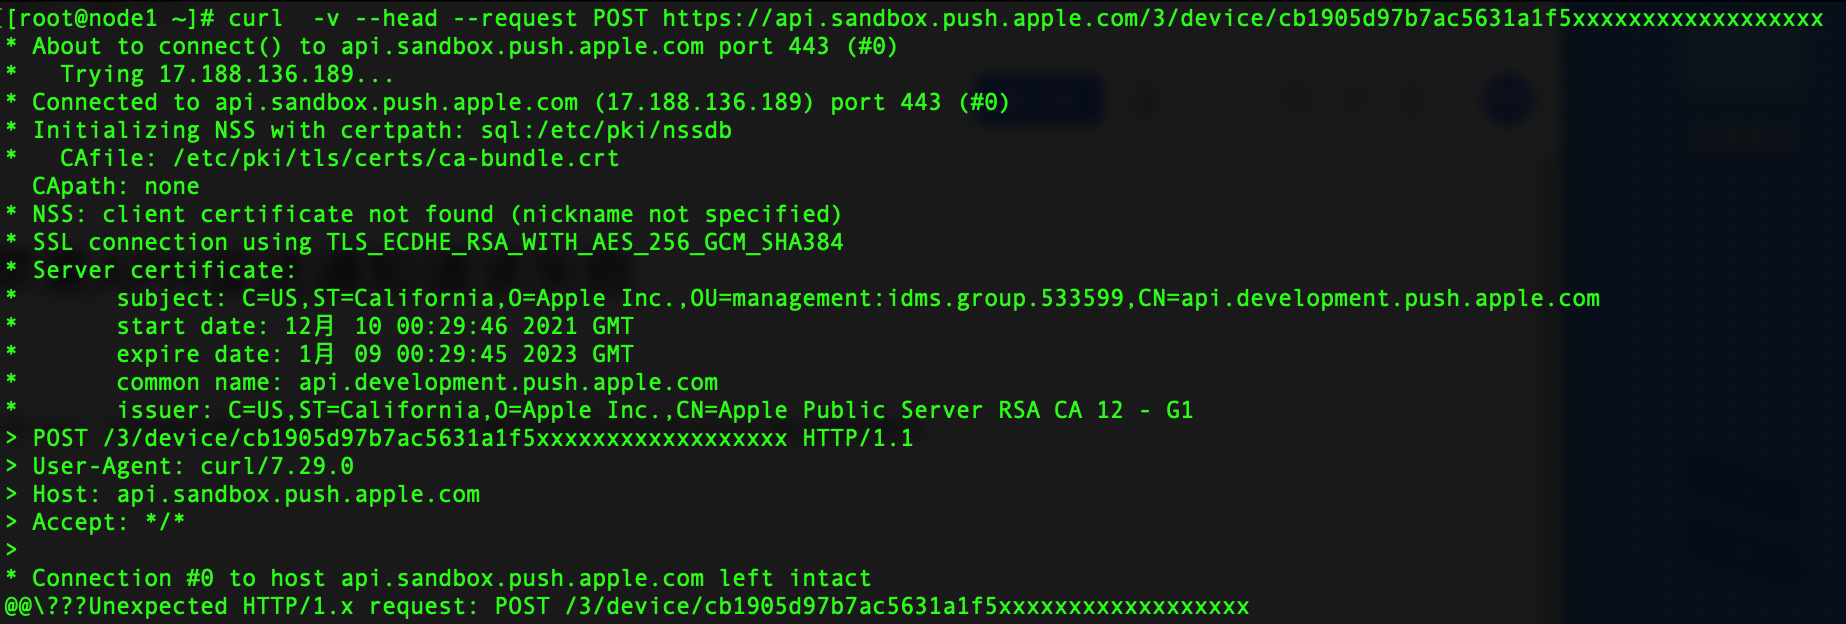Click the Accept: */* header line
The height and width of the screenshot is (624, 1846).
pos(108,523)
